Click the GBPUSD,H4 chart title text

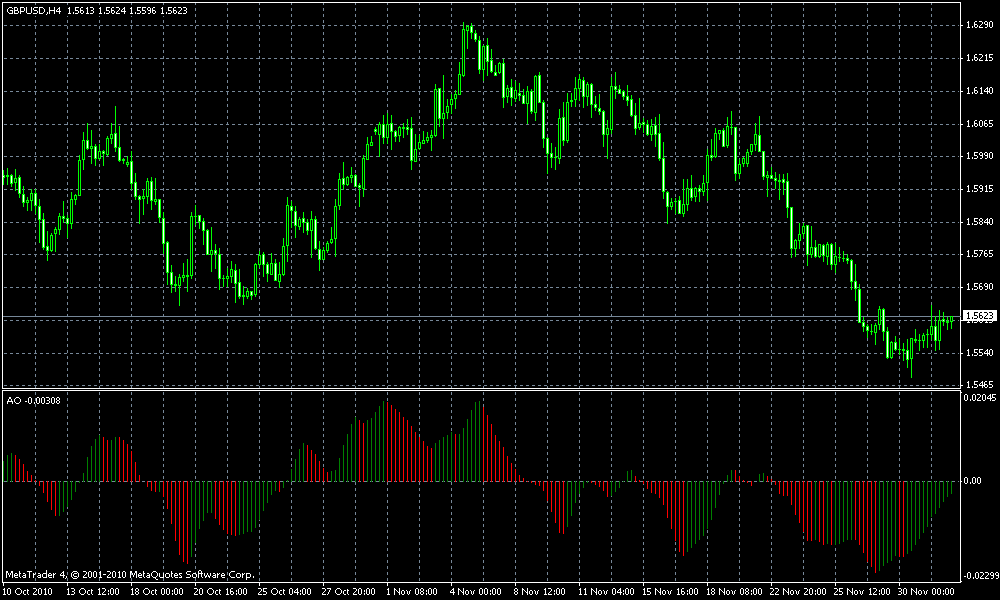[x=34, y=11]
